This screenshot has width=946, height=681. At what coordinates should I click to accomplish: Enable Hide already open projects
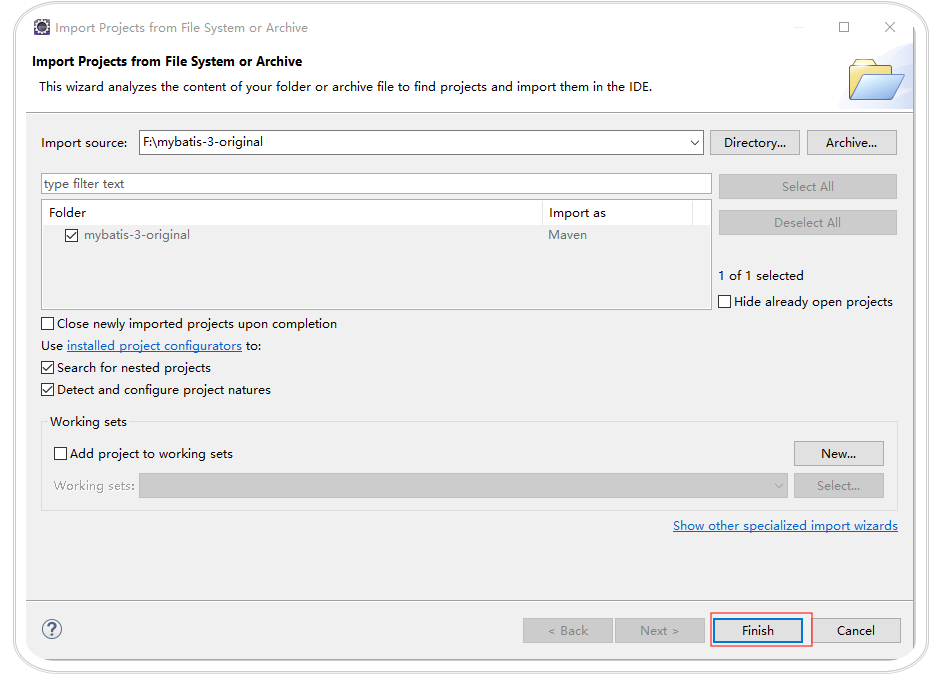click(x=725, y=302)
